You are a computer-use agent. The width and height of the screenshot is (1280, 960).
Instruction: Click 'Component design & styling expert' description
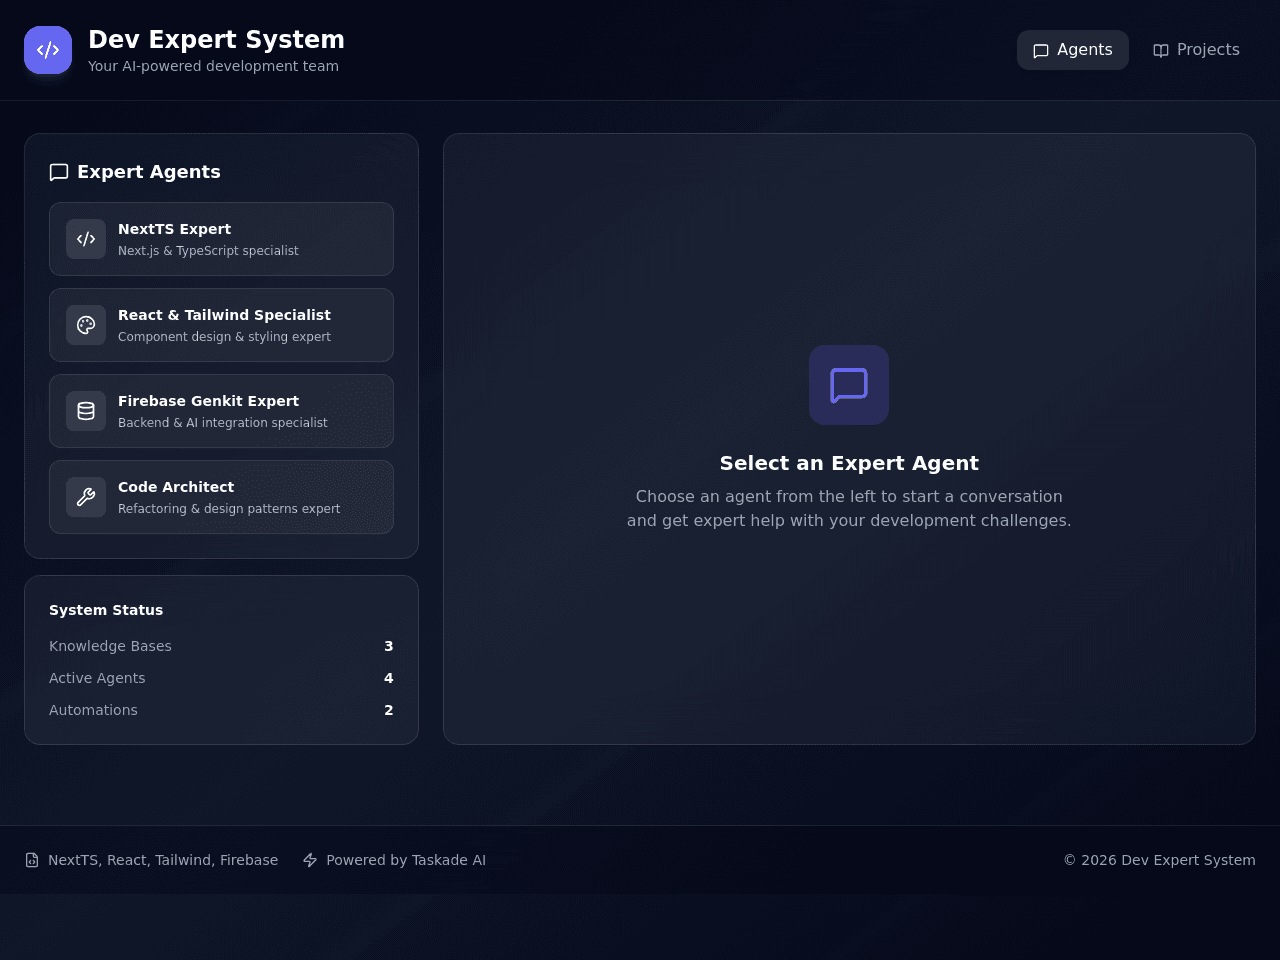click(x=224, y=337)
